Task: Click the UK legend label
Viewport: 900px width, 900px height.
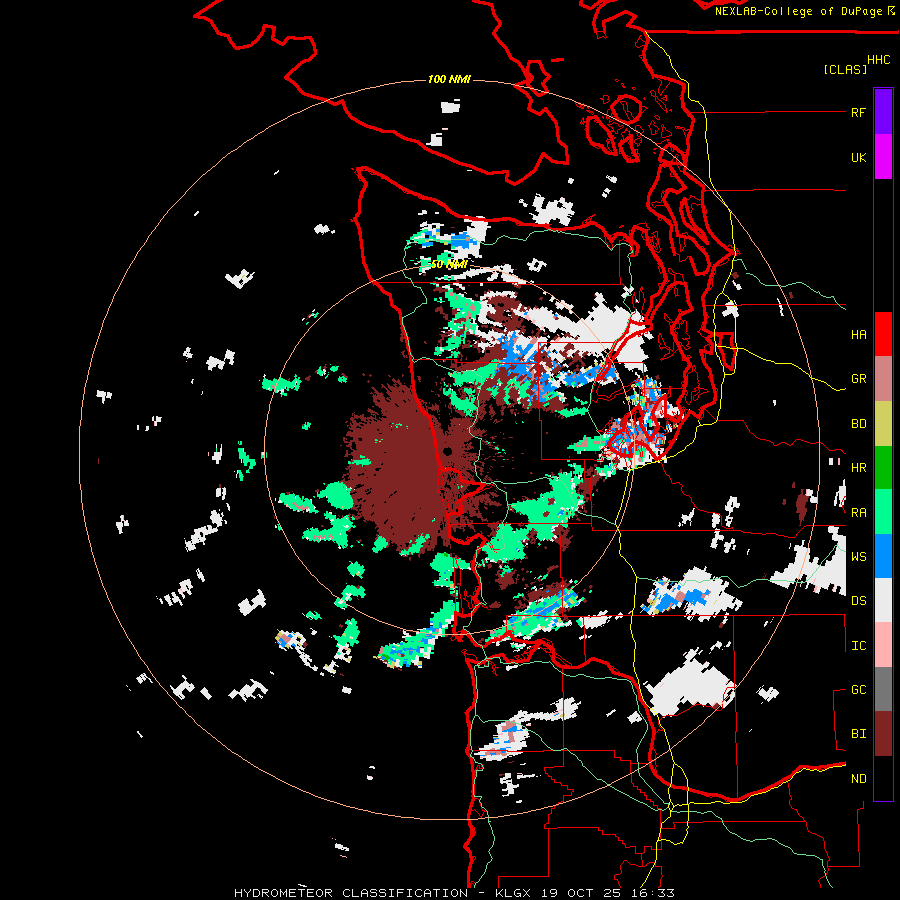Action: (x=858, y=157)
